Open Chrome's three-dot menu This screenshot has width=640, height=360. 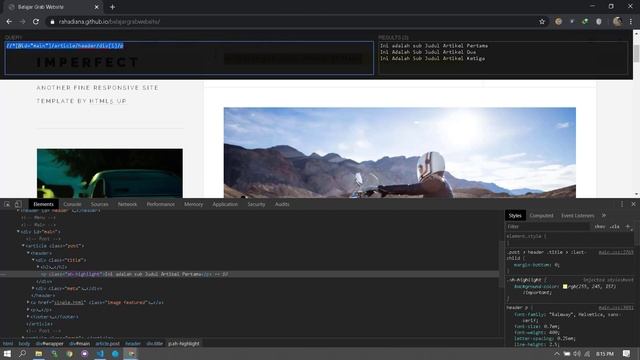tap(631, 22)
